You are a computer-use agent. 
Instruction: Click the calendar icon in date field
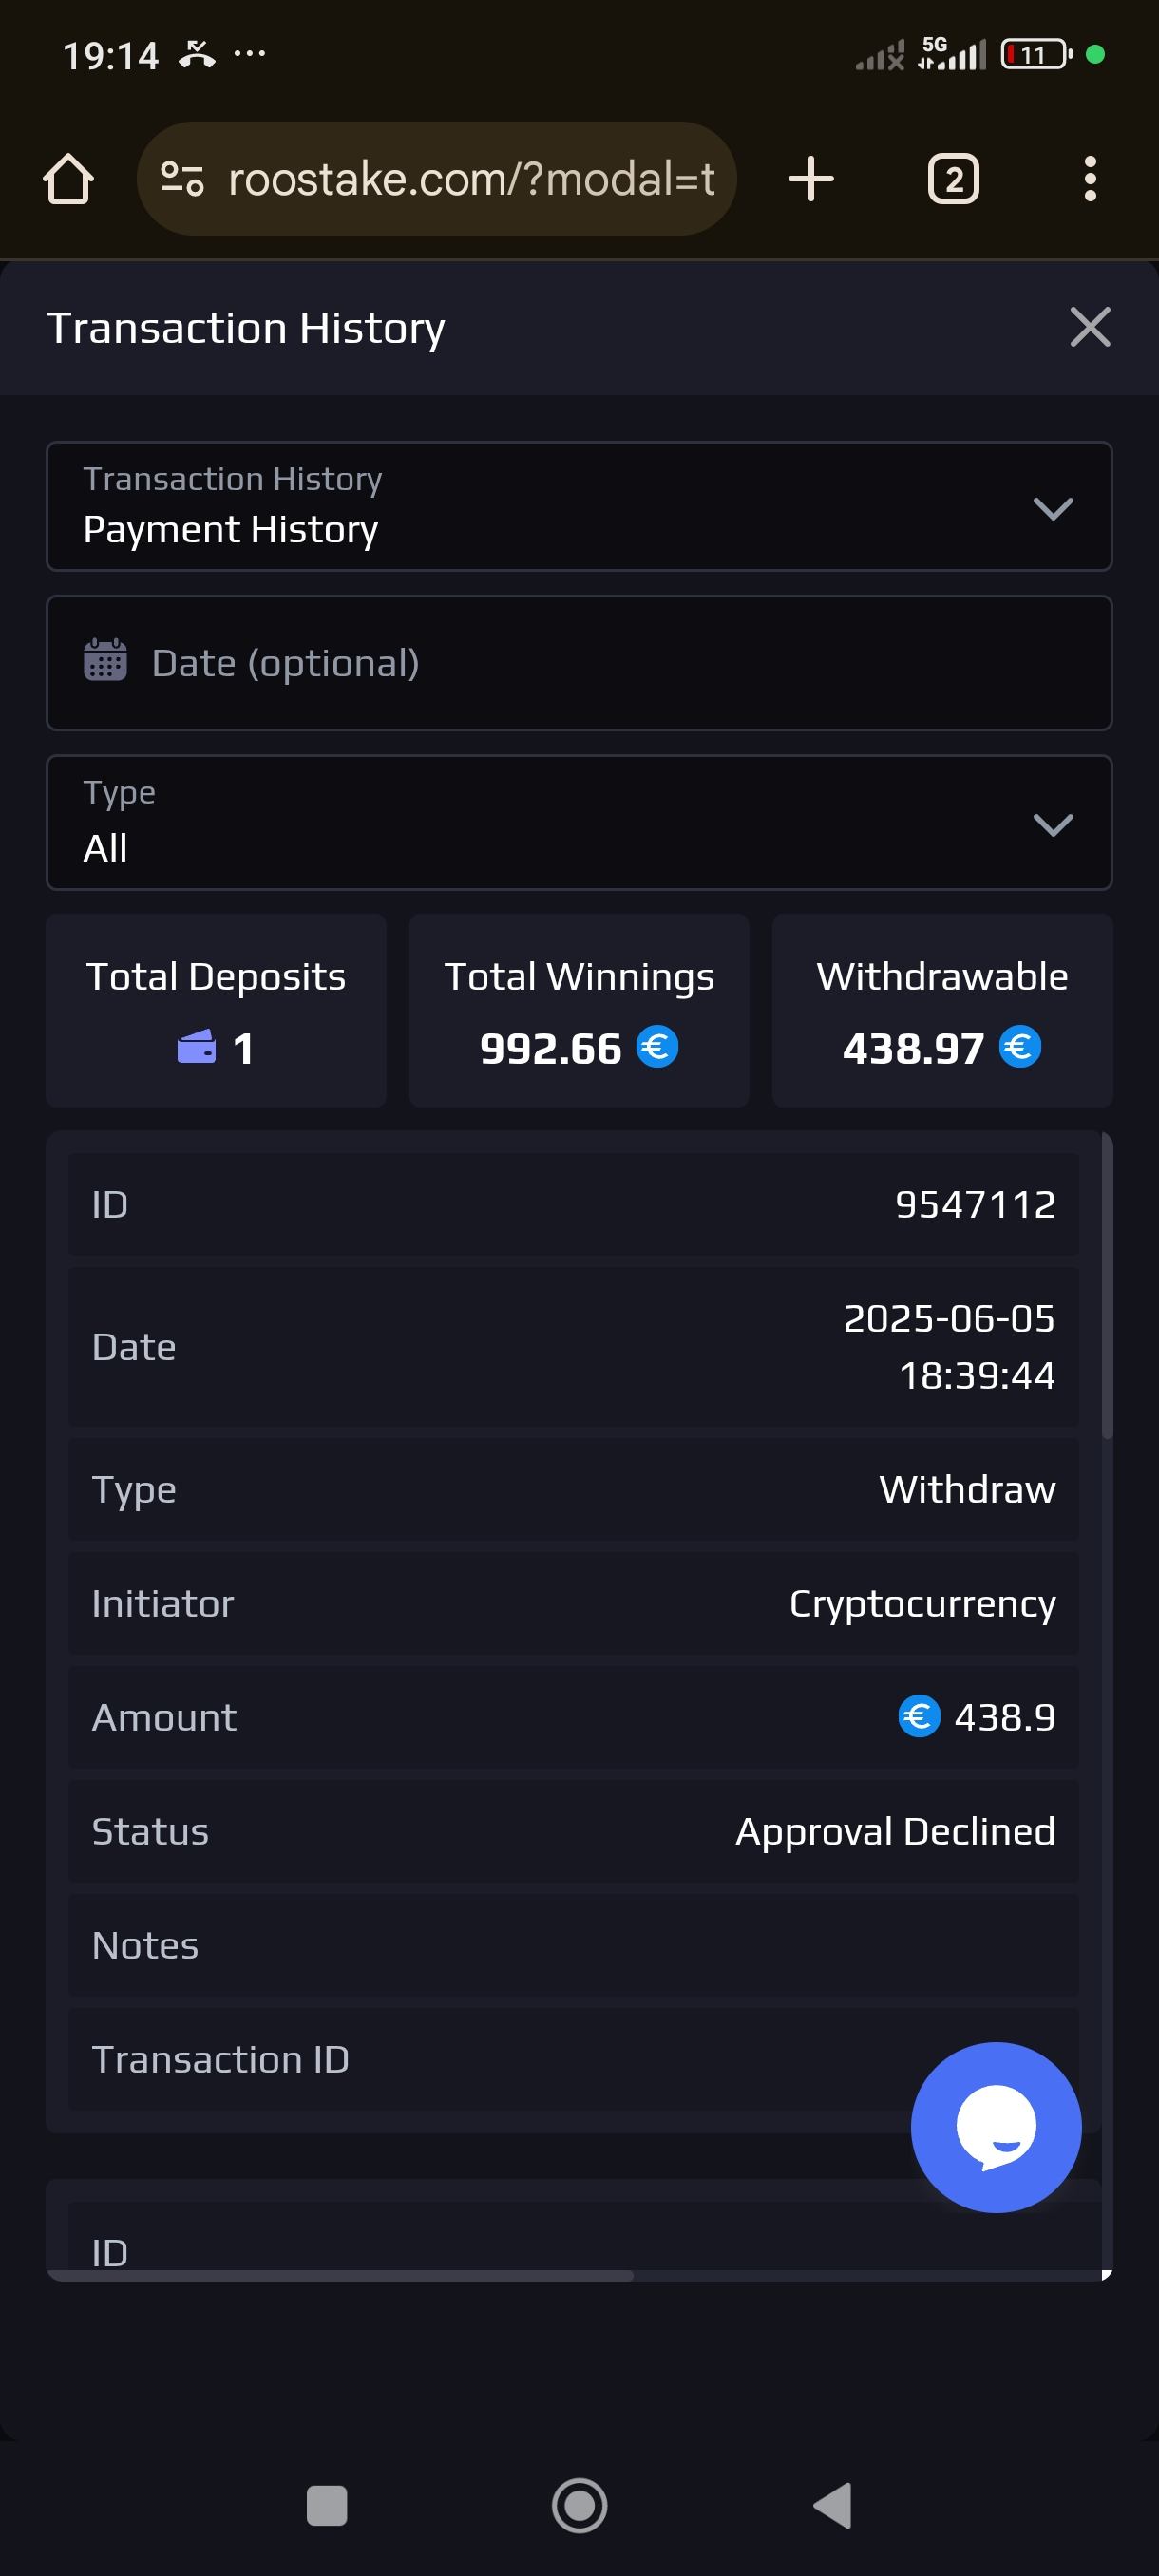coord(105,661)
